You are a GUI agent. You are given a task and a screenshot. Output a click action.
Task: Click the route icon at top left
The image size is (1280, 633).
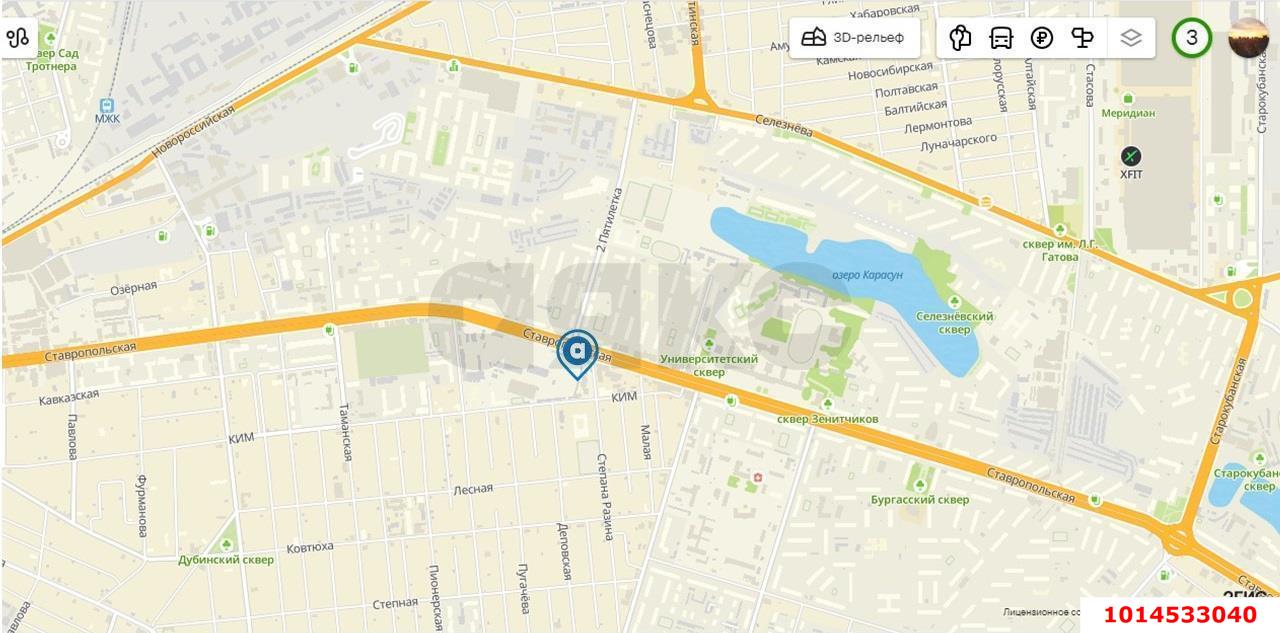point(17,38)
